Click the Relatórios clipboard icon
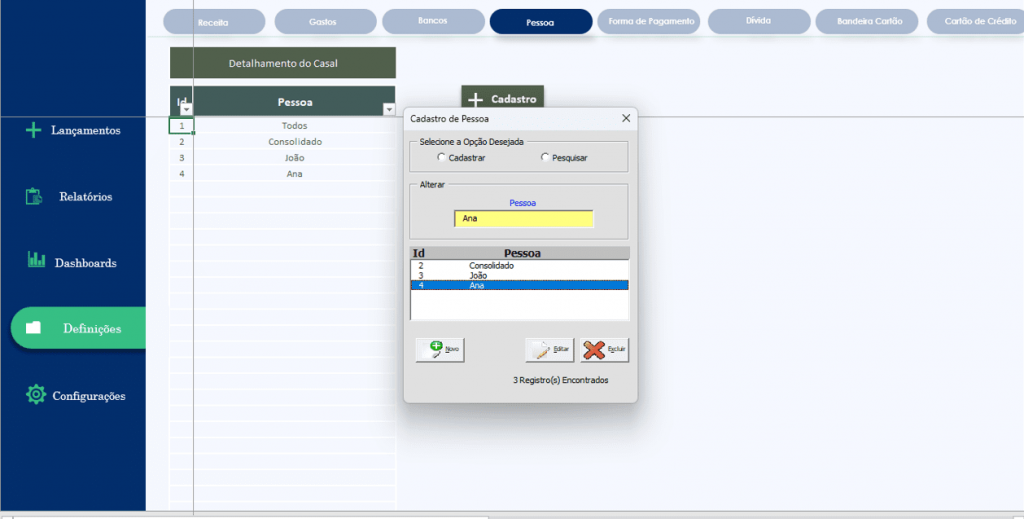Screen dimensions: 1024x519 point(34,197)
